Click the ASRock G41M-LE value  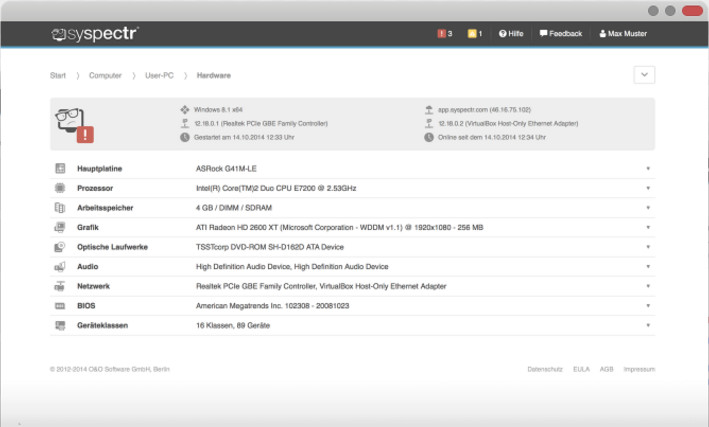226,169
